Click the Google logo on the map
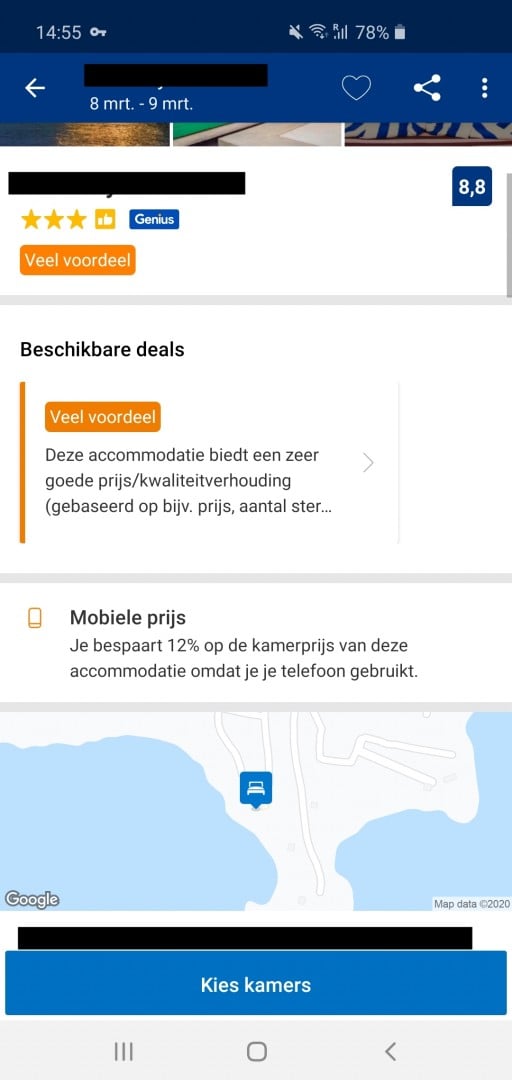The width and height of the screenshot is (512, 1080). [32, 899]
